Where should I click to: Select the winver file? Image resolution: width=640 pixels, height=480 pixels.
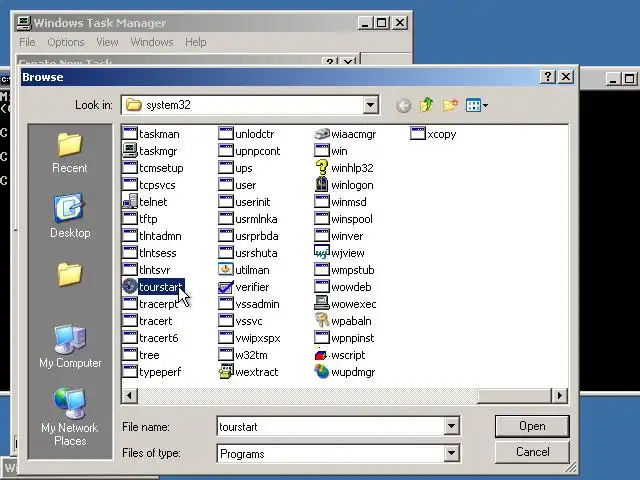point(339,236)
